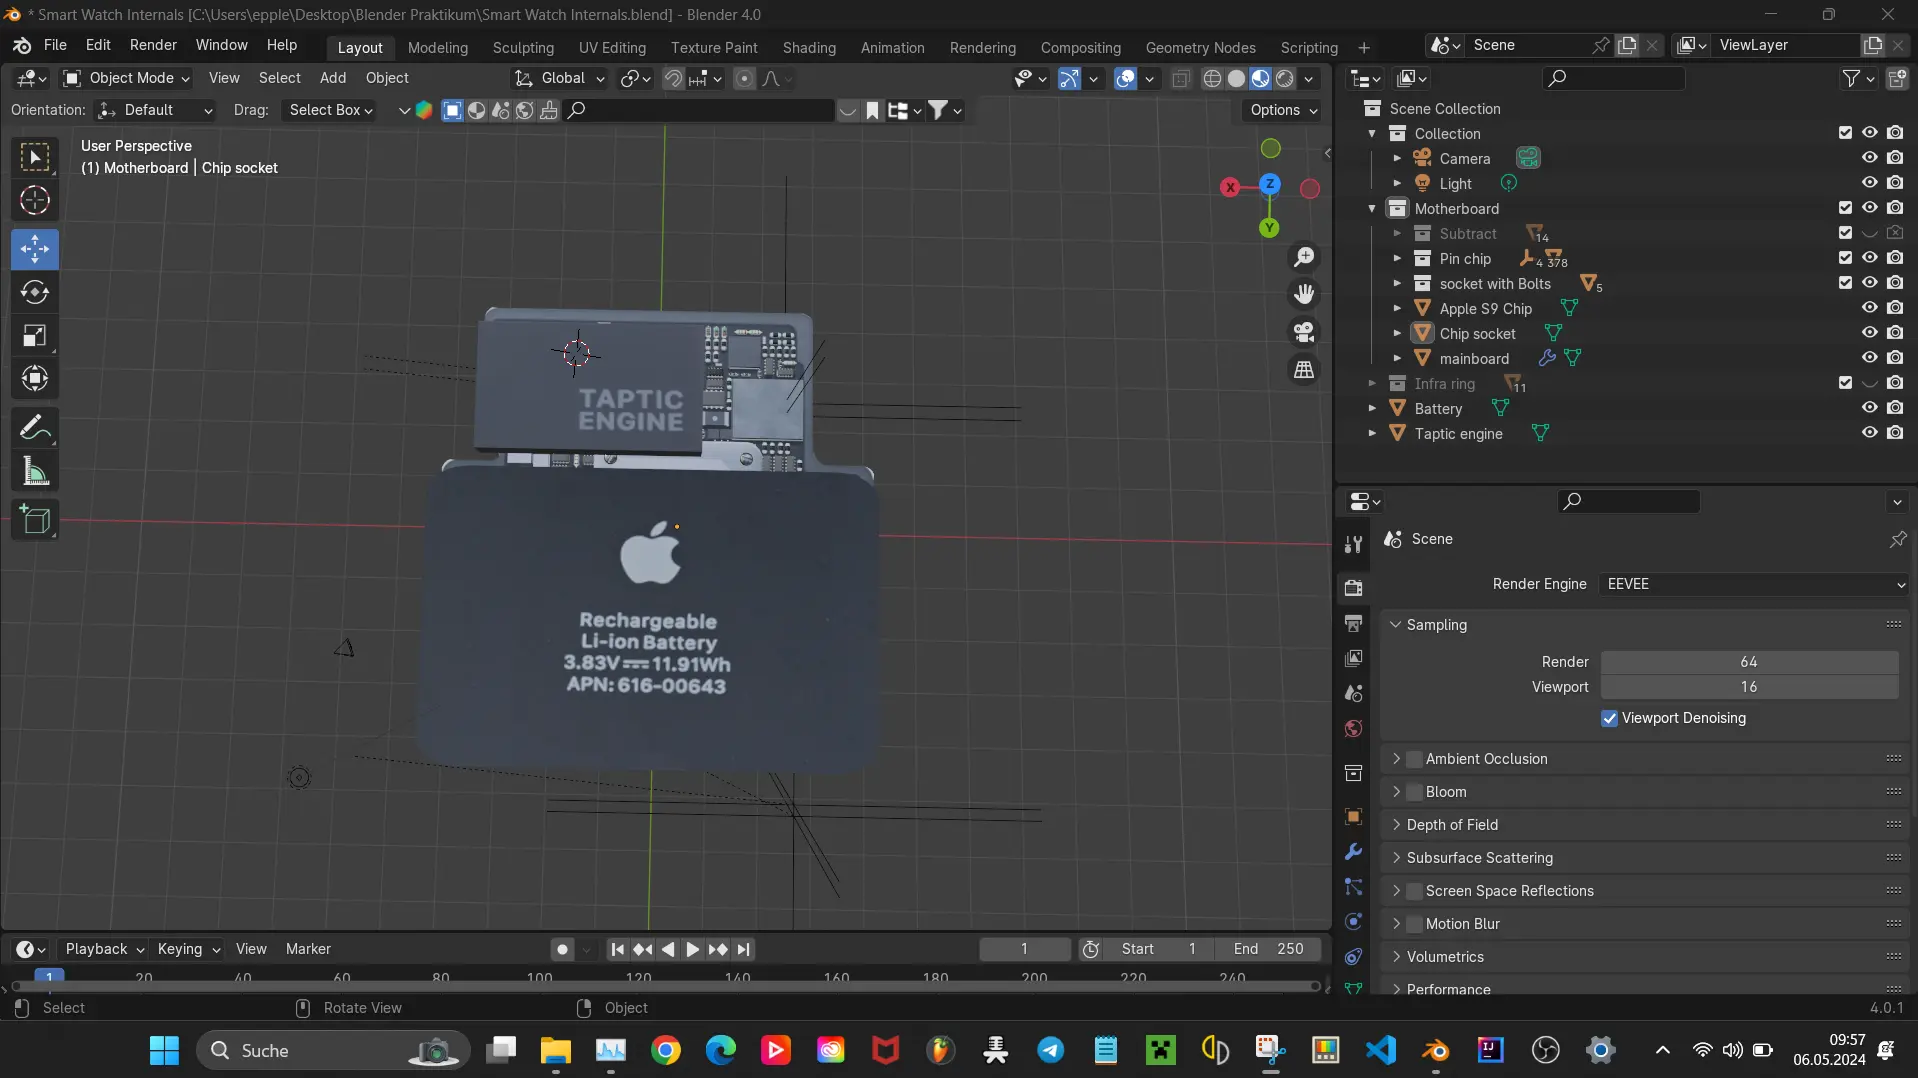Toggle snapping magnet icon
Image resolution: width=1918 pixels, height=1078 pixels.
(x=673, y=78)
